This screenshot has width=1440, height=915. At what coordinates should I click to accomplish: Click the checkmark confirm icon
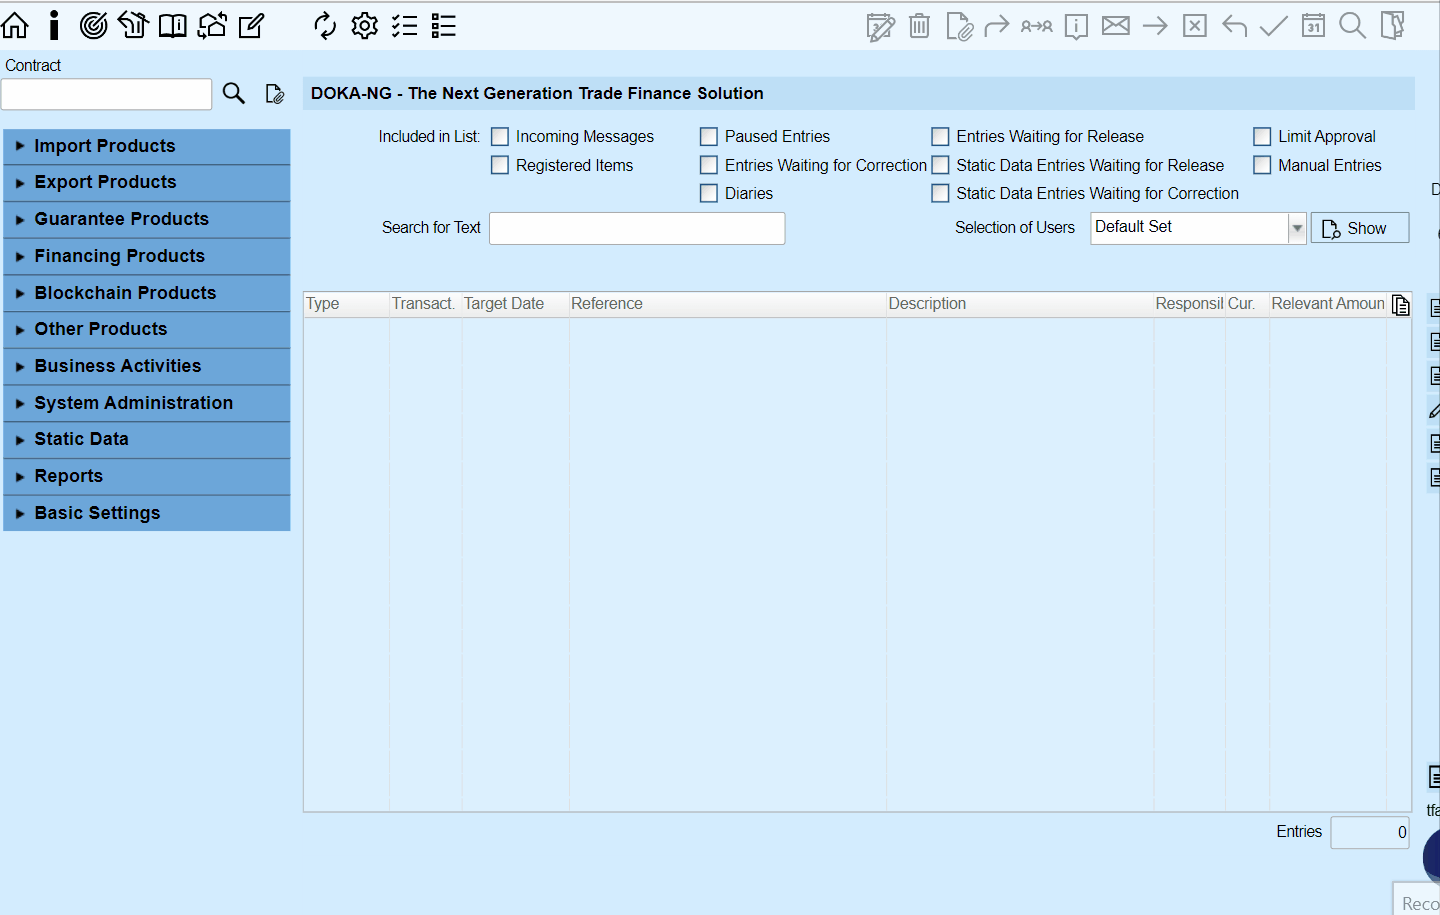click(x=1273, y=25)
